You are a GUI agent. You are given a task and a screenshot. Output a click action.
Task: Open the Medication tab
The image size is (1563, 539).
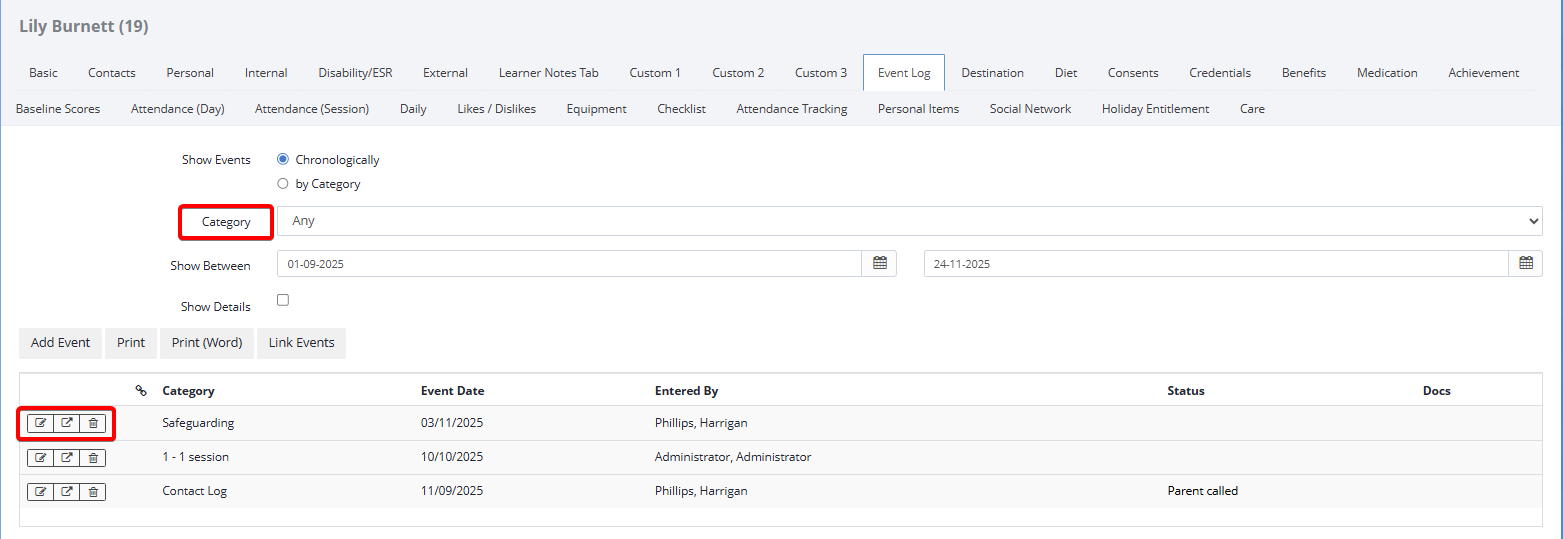click(x=1387, y=73)
